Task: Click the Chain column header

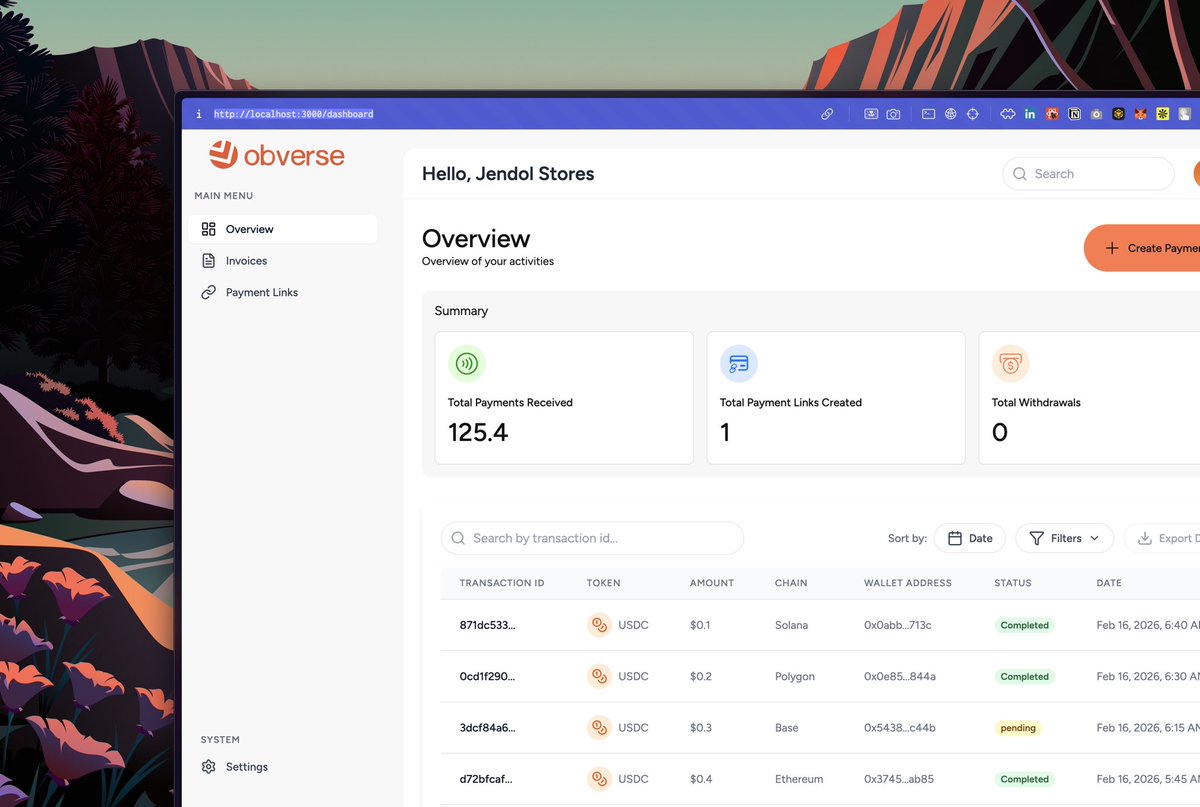Action: [791, 583]
